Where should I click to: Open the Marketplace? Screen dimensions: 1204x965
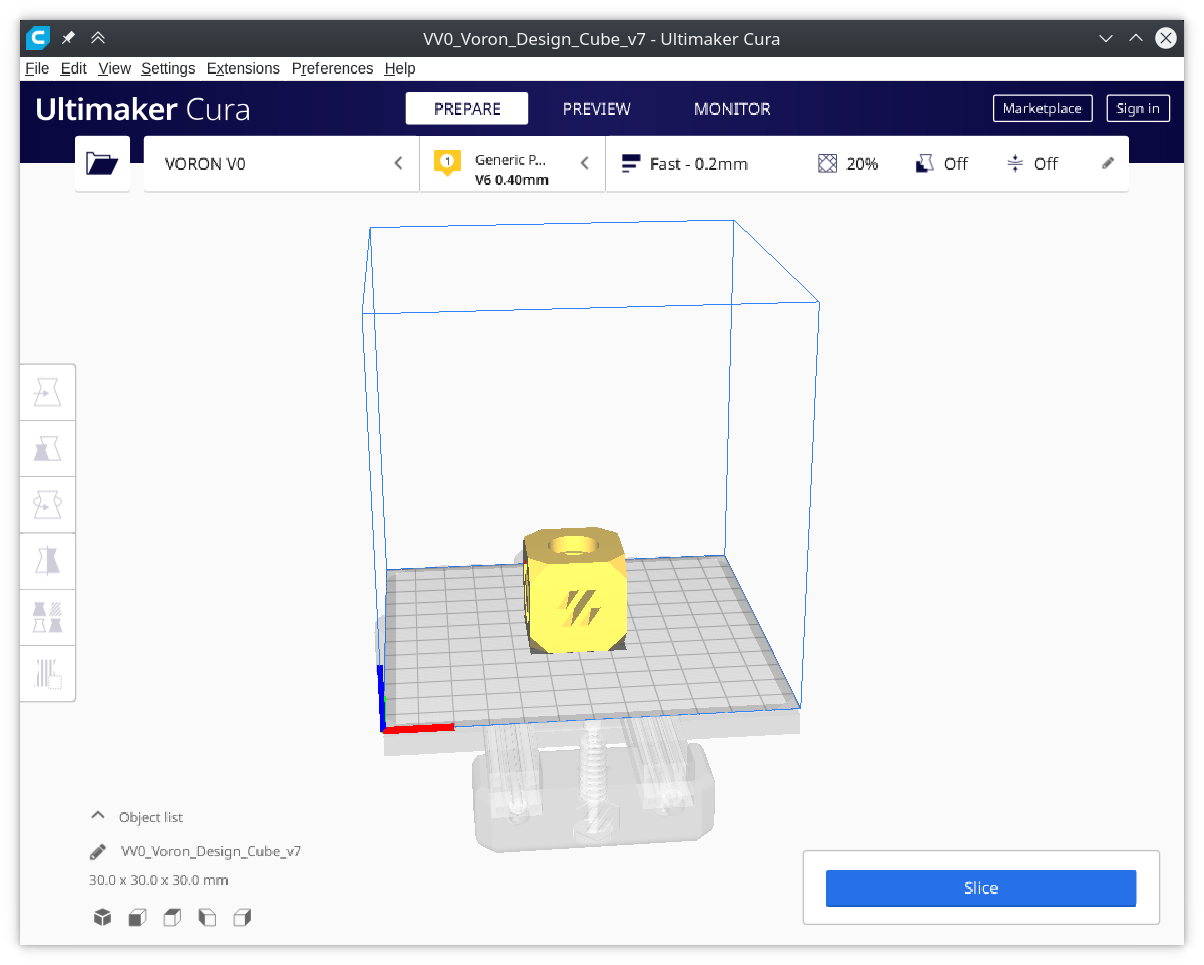click(1042, 108)
